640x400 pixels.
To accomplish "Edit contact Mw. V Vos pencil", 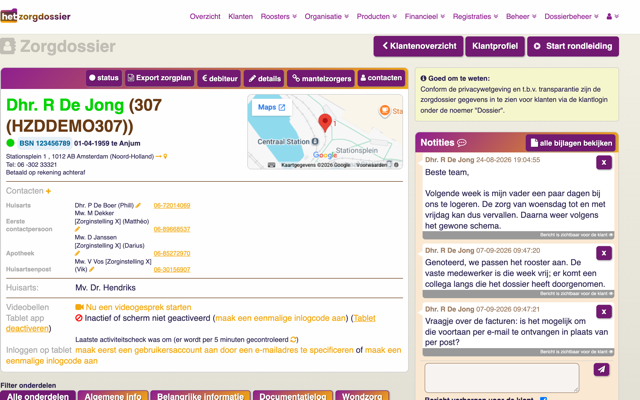I will pos(92,269).
